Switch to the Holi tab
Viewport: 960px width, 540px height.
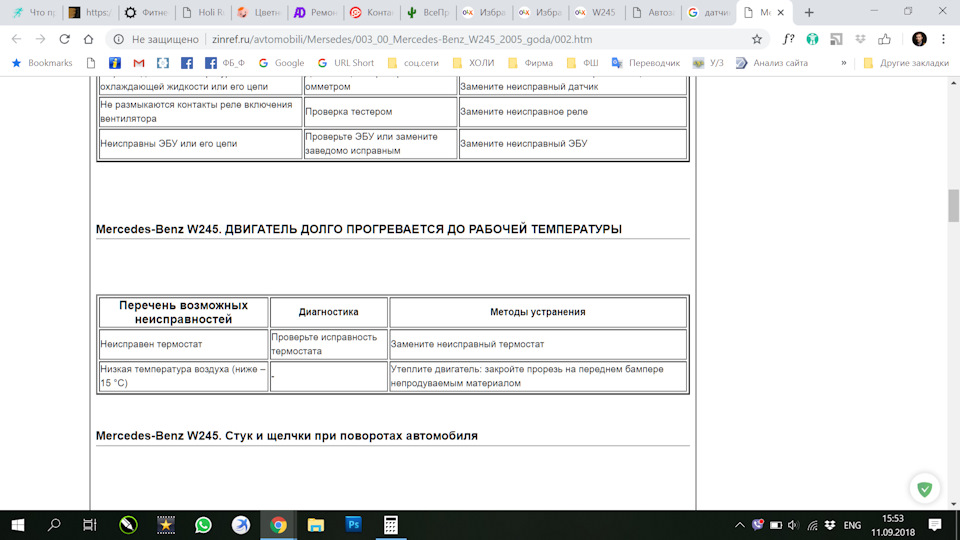point(203,12)
